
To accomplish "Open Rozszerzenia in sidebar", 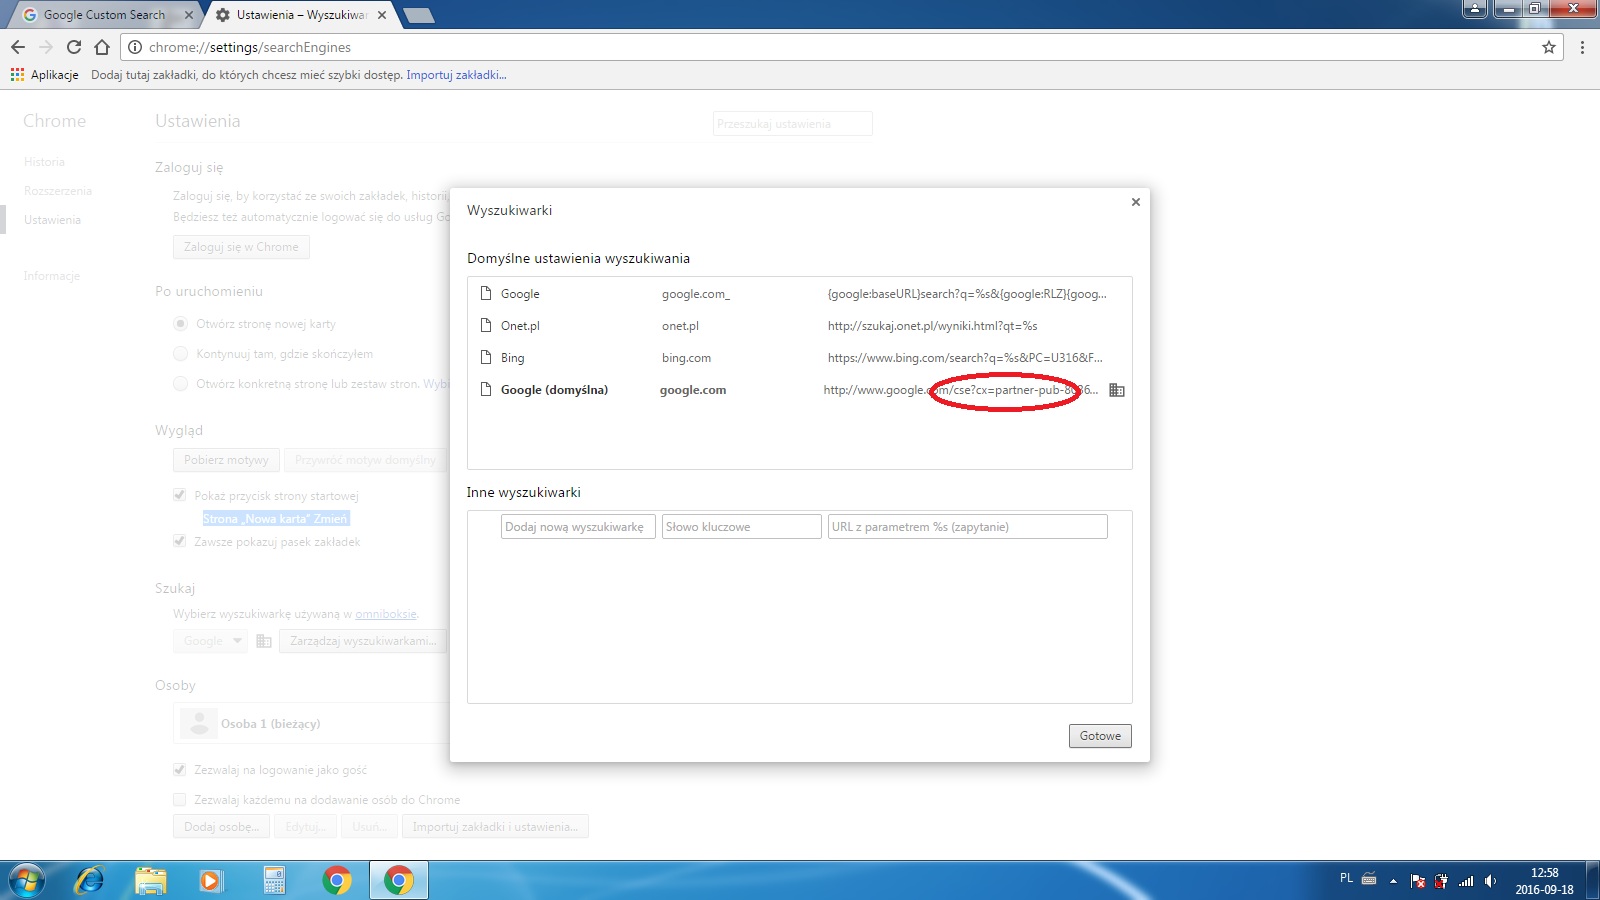I will pos(58,191).
